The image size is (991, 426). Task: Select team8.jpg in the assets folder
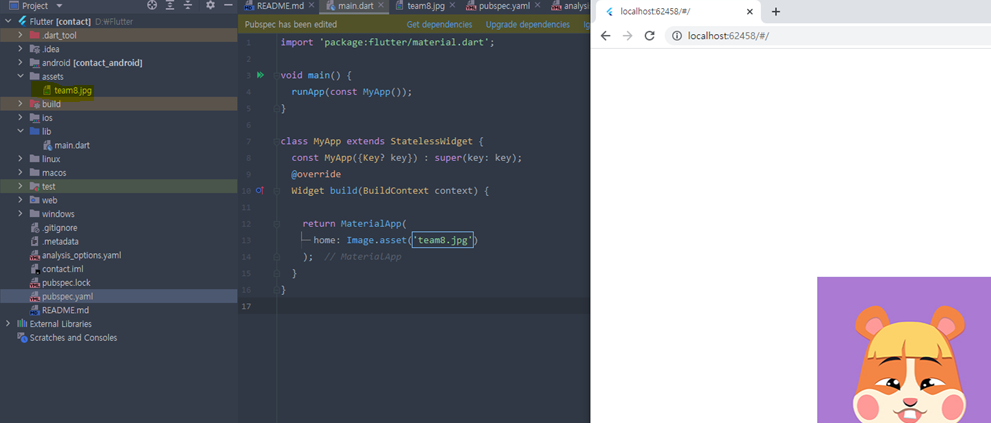tap(73, 90)
